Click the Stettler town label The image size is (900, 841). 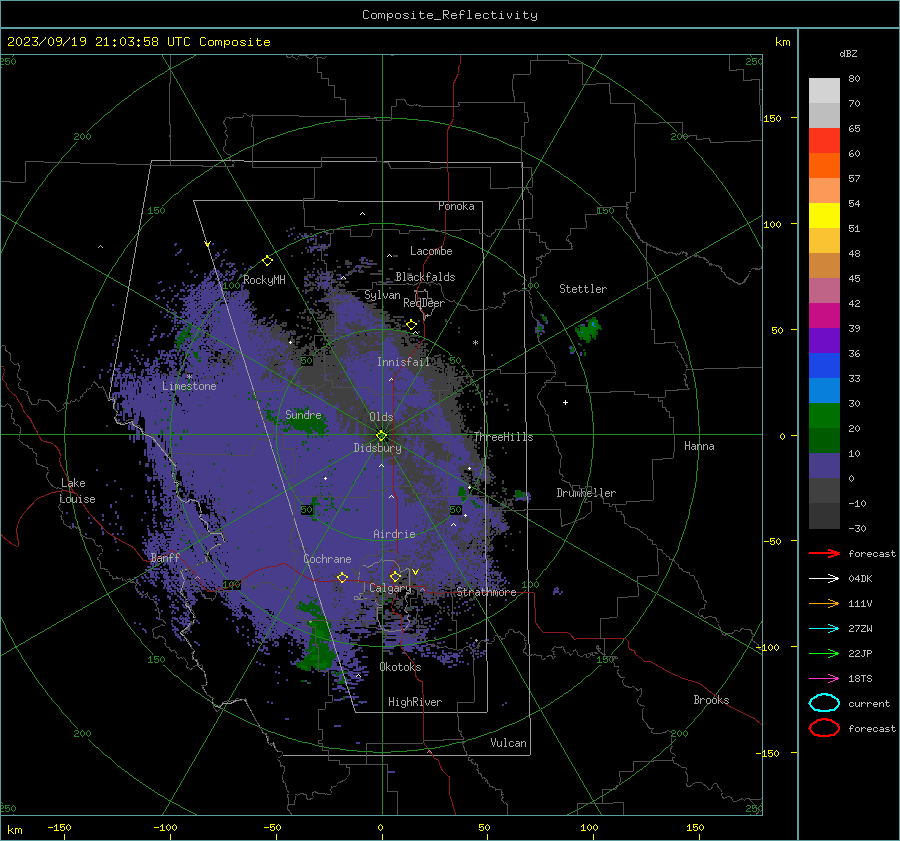coord(583,289)
